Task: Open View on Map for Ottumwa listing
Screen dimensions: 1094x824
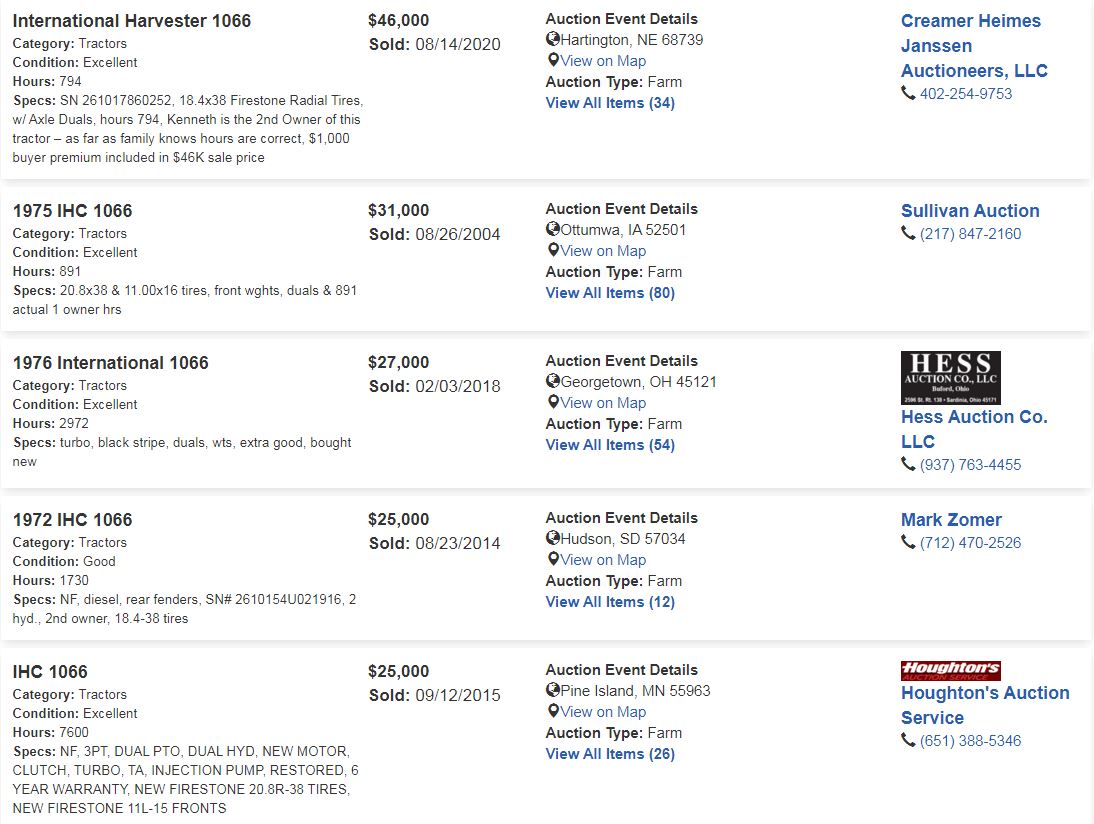Action: (x=604, y=250)
